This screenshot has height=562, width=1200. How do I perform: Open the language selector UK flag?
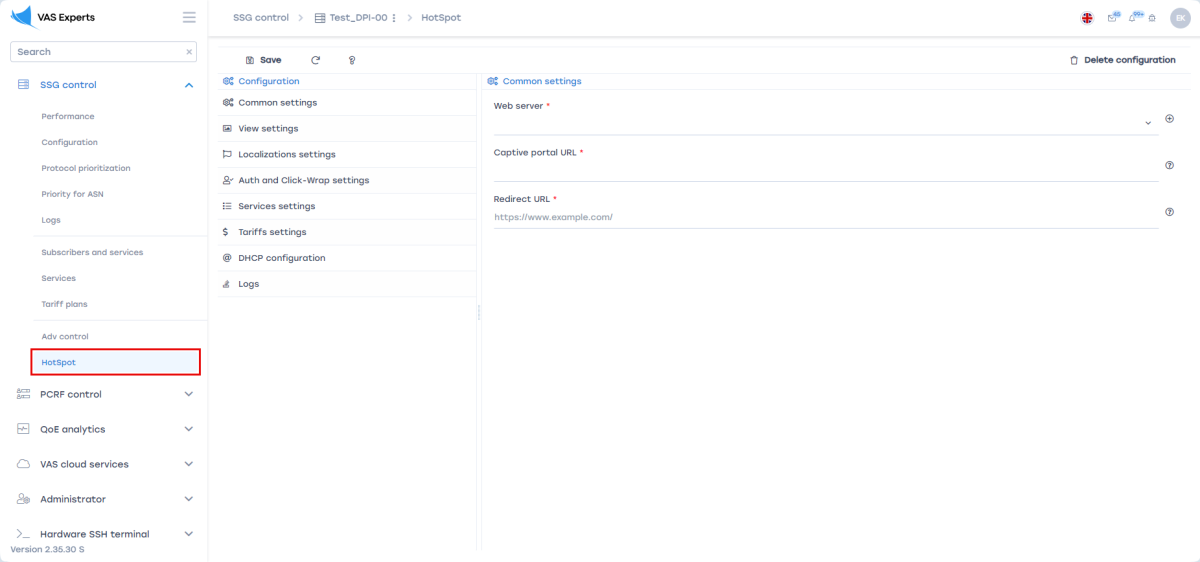(1087, 18)
